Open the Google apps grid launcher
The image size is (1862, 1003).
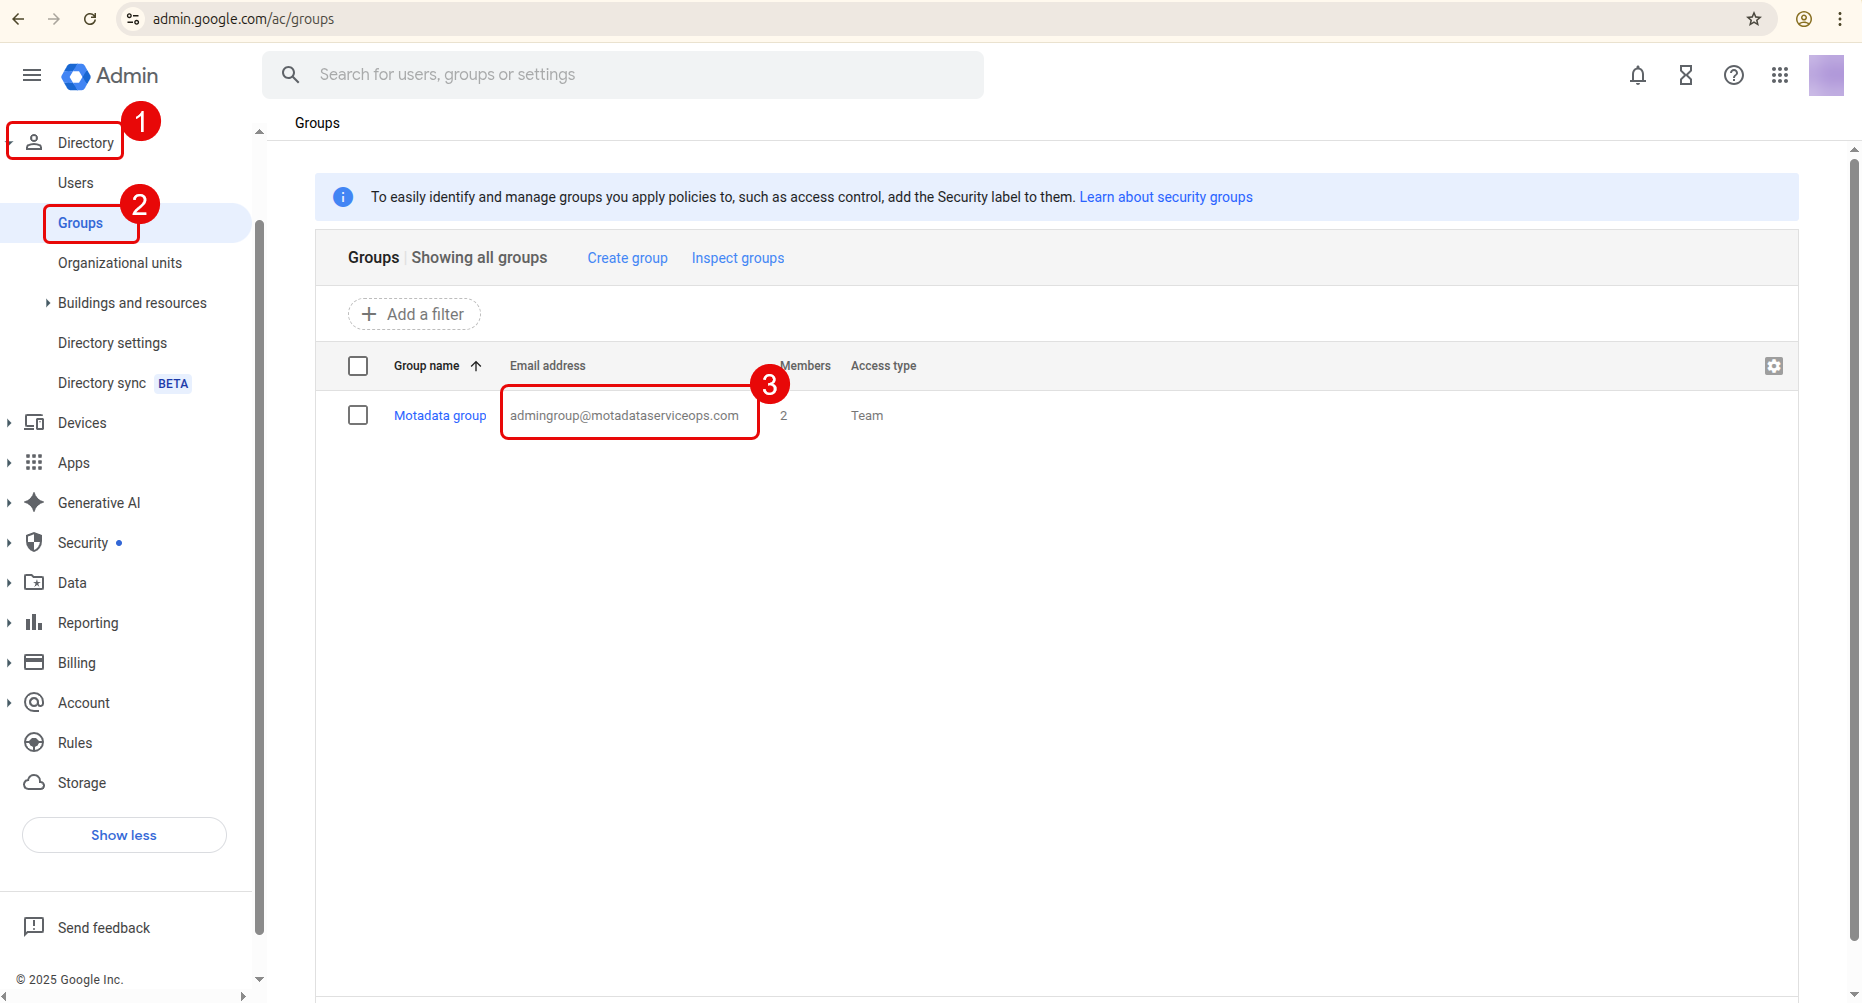[x=1779, y=75]
